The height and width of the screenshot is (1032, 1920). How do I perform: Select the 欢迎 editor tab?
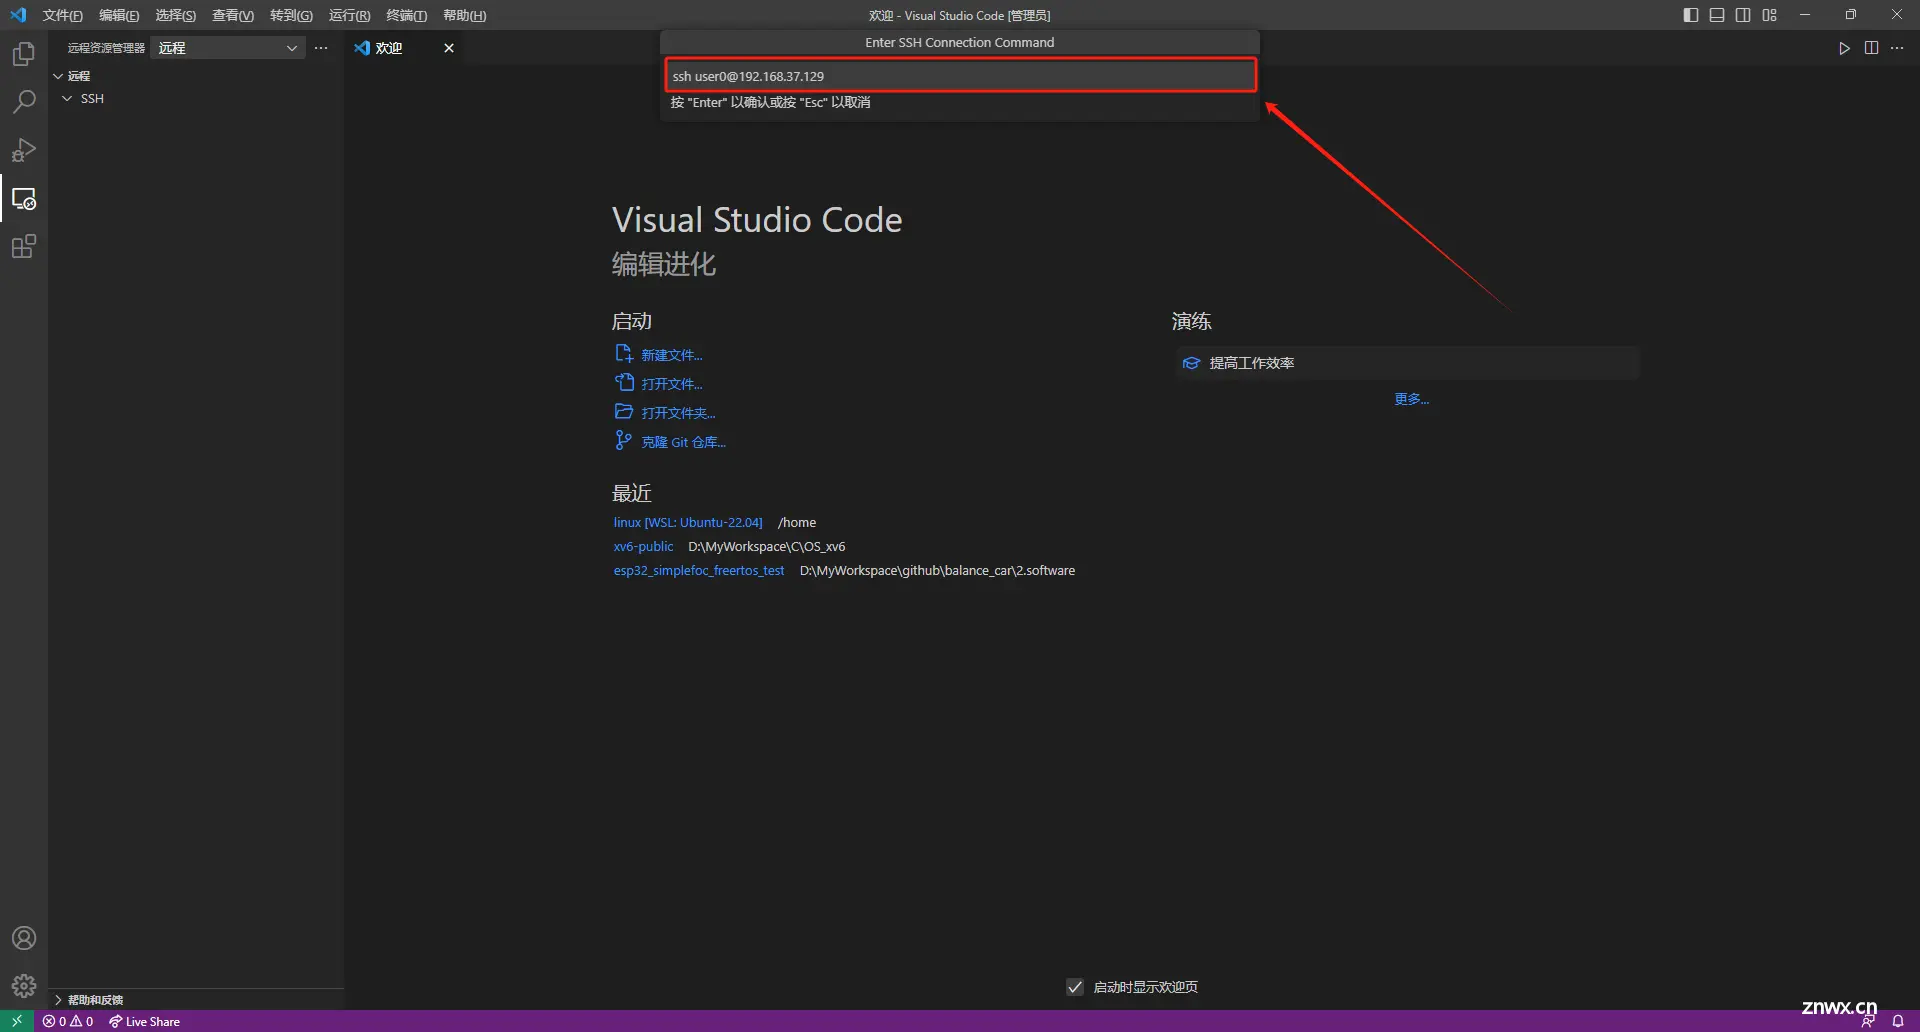coord(404,48)
